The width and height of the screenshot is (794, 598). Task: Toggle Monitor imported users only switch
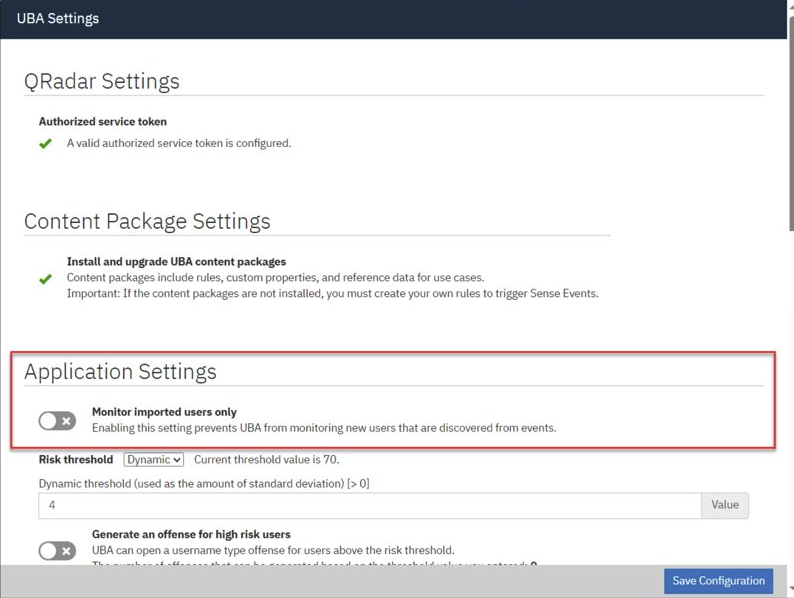(x=57, y=420)
